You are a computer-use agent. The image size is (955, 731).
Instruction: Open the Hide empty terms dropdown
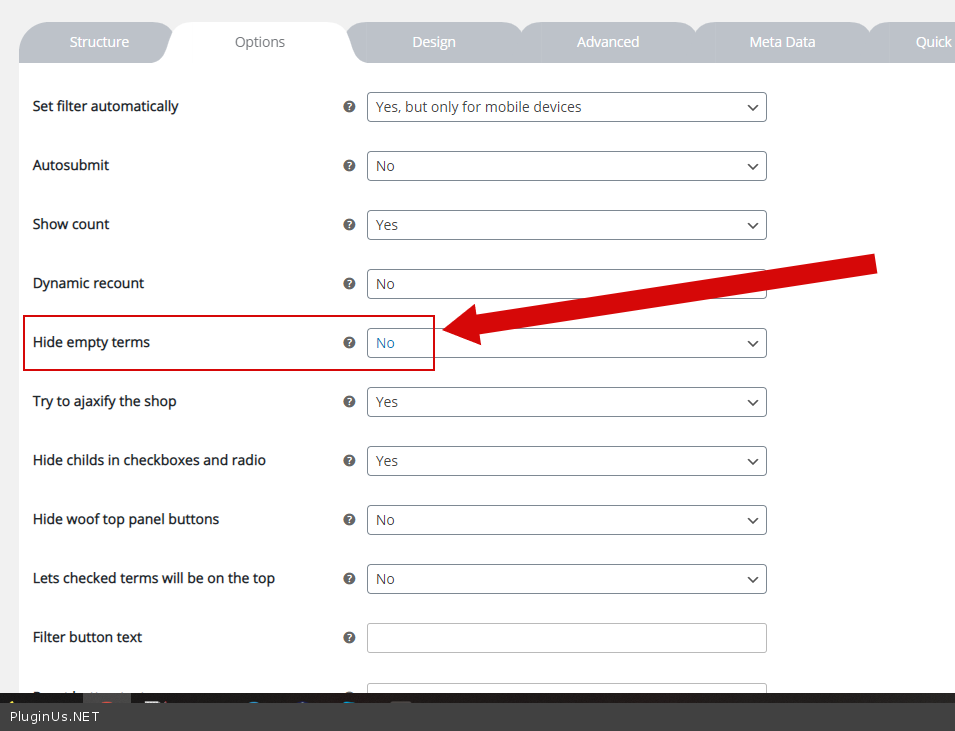tap(566, 343)
